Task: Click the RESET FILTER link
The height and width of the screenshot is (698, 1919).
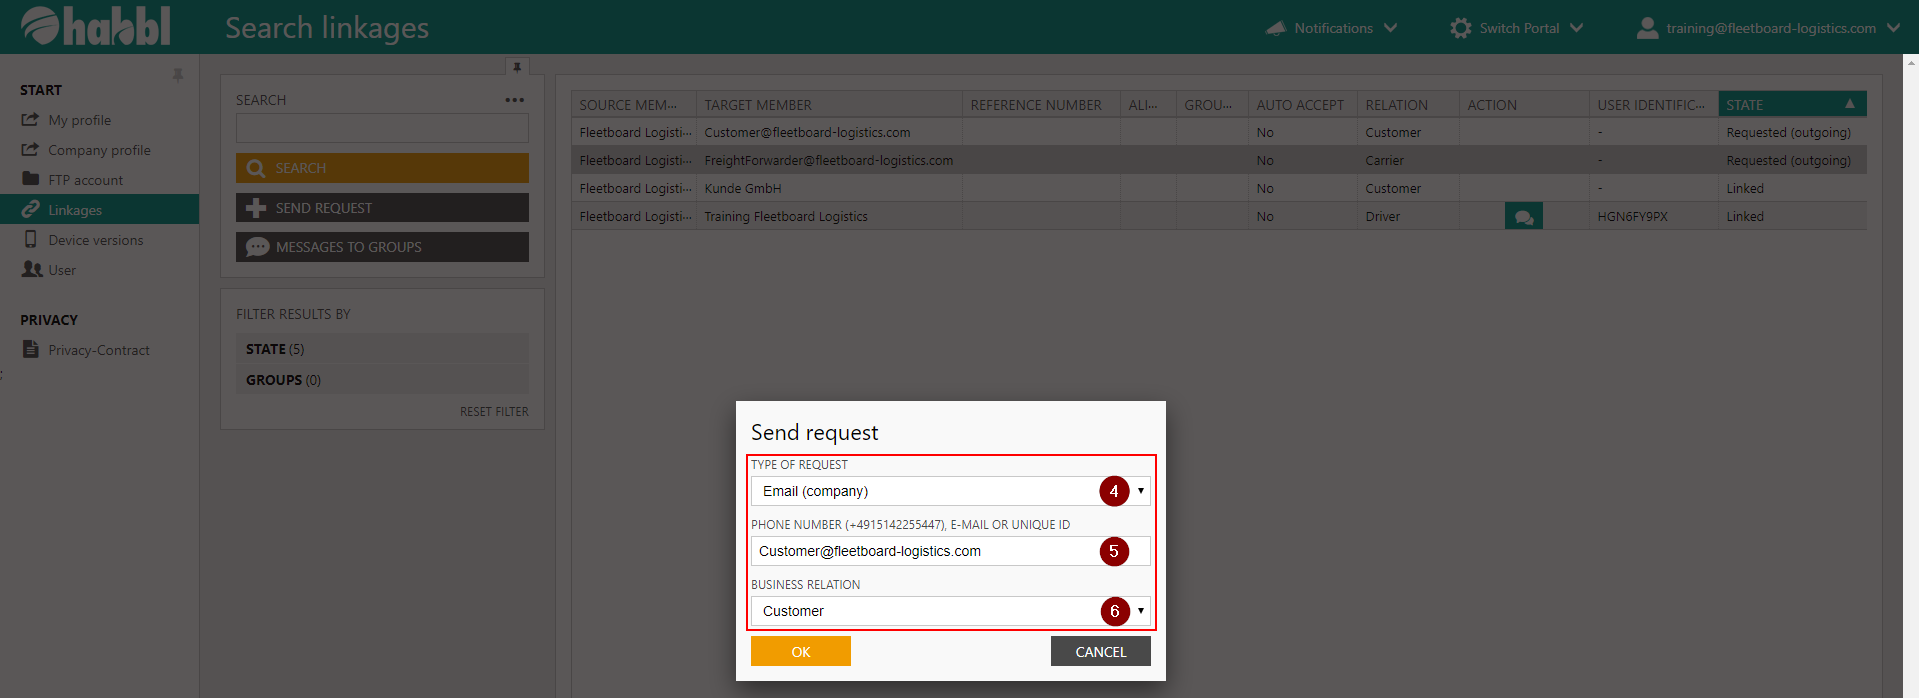Action: [x=494, y=412]
